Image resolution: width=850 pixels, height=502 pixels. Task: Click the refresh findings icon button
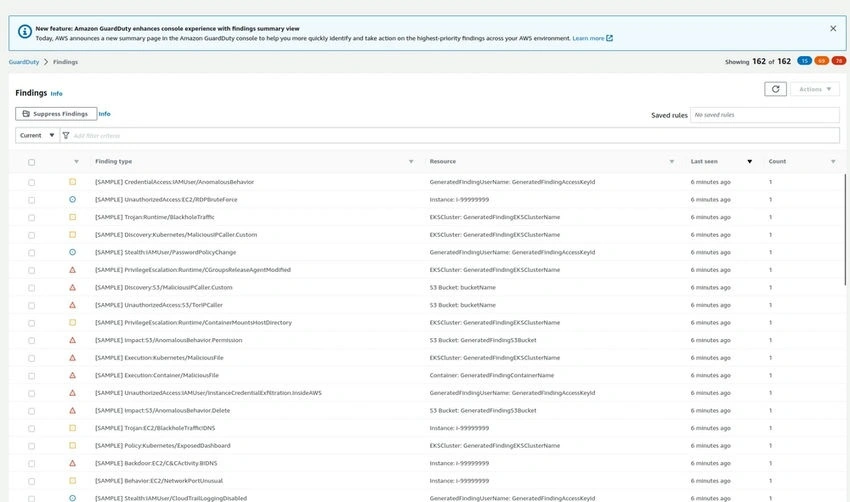point(775,89)
